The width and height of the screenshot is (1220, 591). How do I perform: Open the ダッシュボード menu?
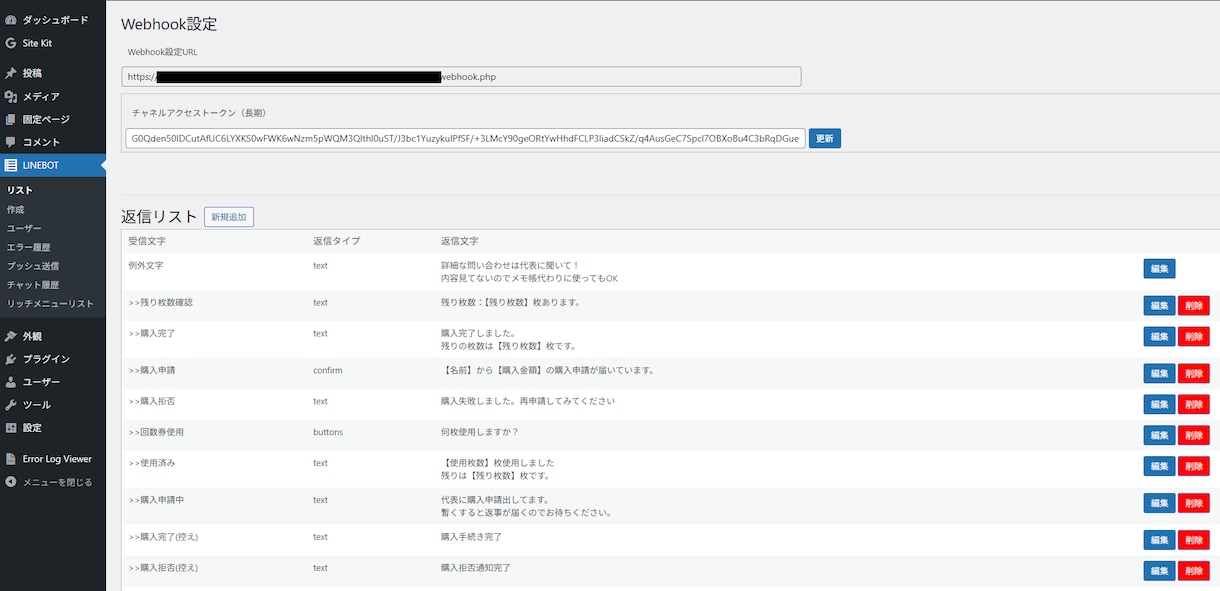point(53,20)
